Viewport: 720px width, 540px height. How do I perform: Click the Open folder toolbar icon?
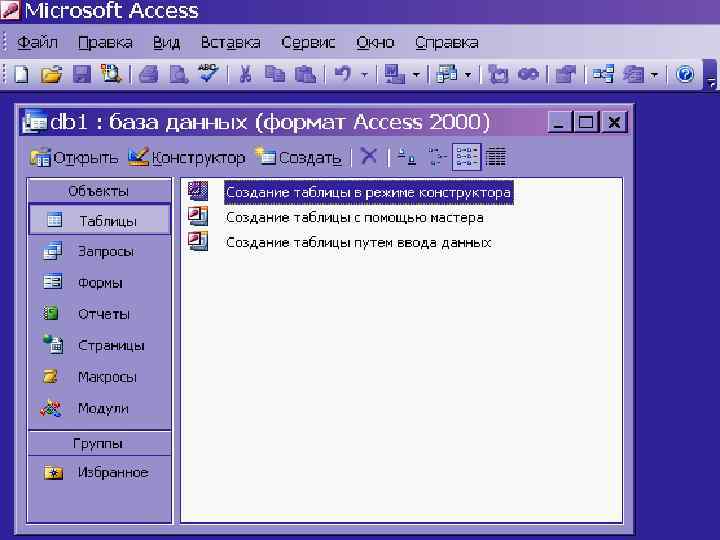click(x=51, y=74)
